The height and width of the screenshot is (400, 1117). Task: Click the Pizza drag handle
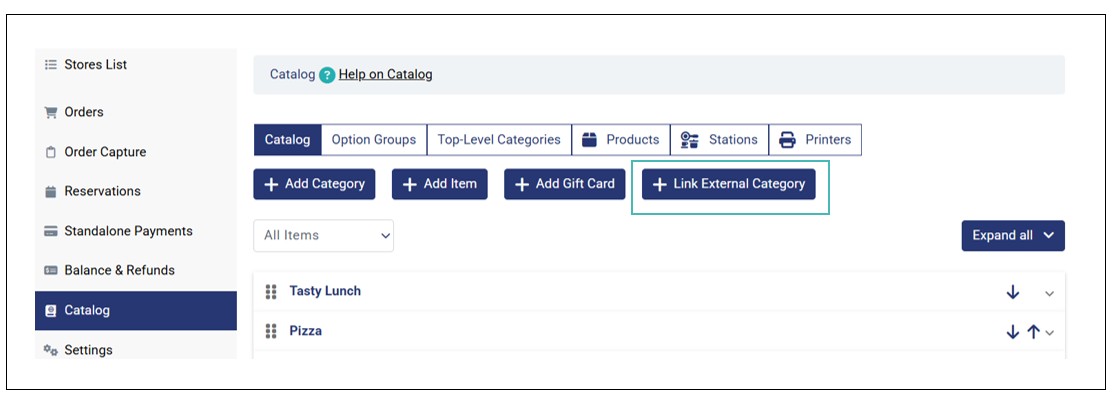(271, 332)
